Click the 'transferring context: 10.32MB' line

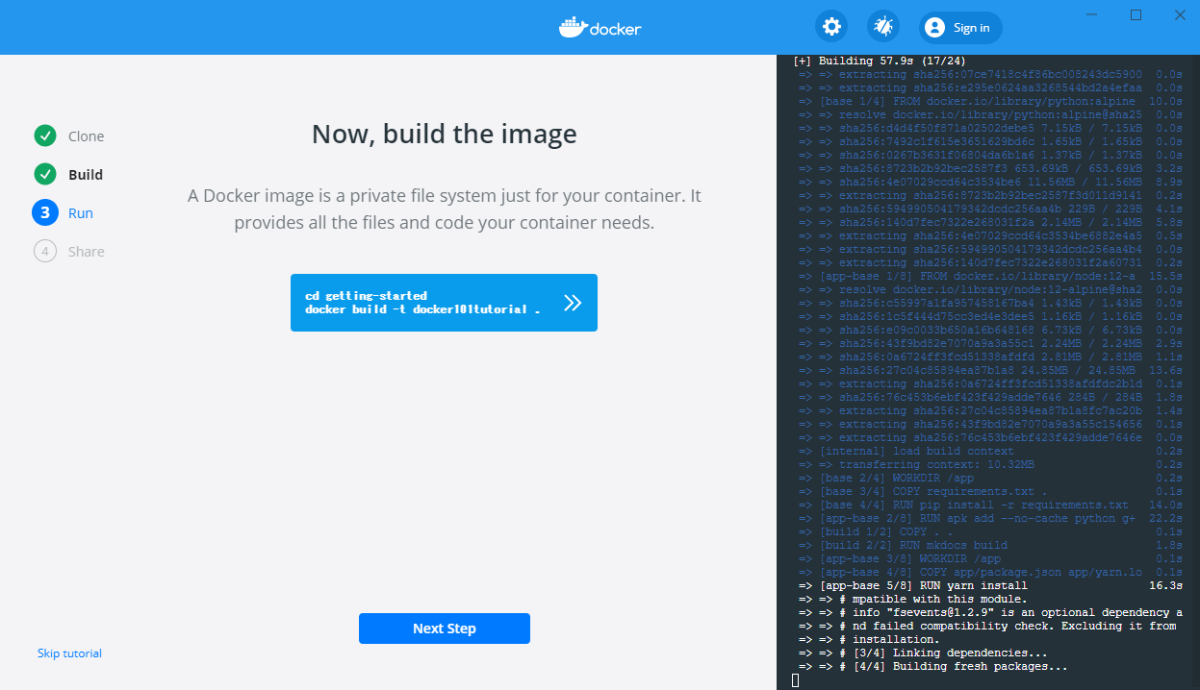[990, 464]
